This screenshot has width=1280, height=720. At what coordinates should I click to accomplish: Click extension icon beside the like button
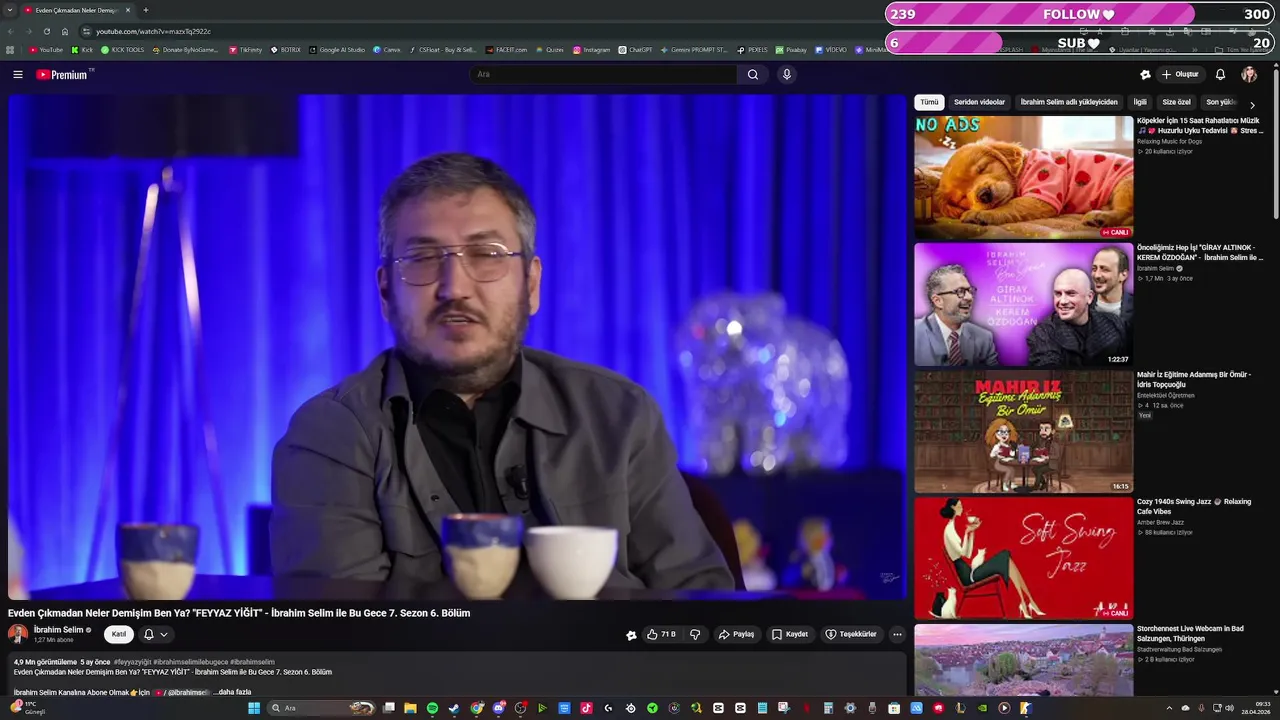(x=631, y=635)
